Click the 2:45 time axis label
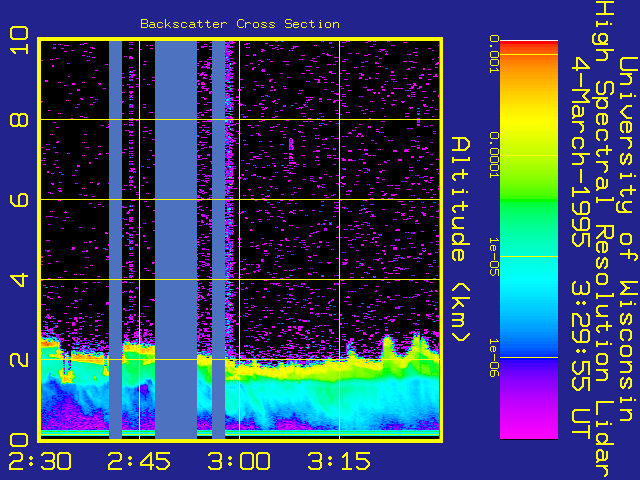 (139, 461)
